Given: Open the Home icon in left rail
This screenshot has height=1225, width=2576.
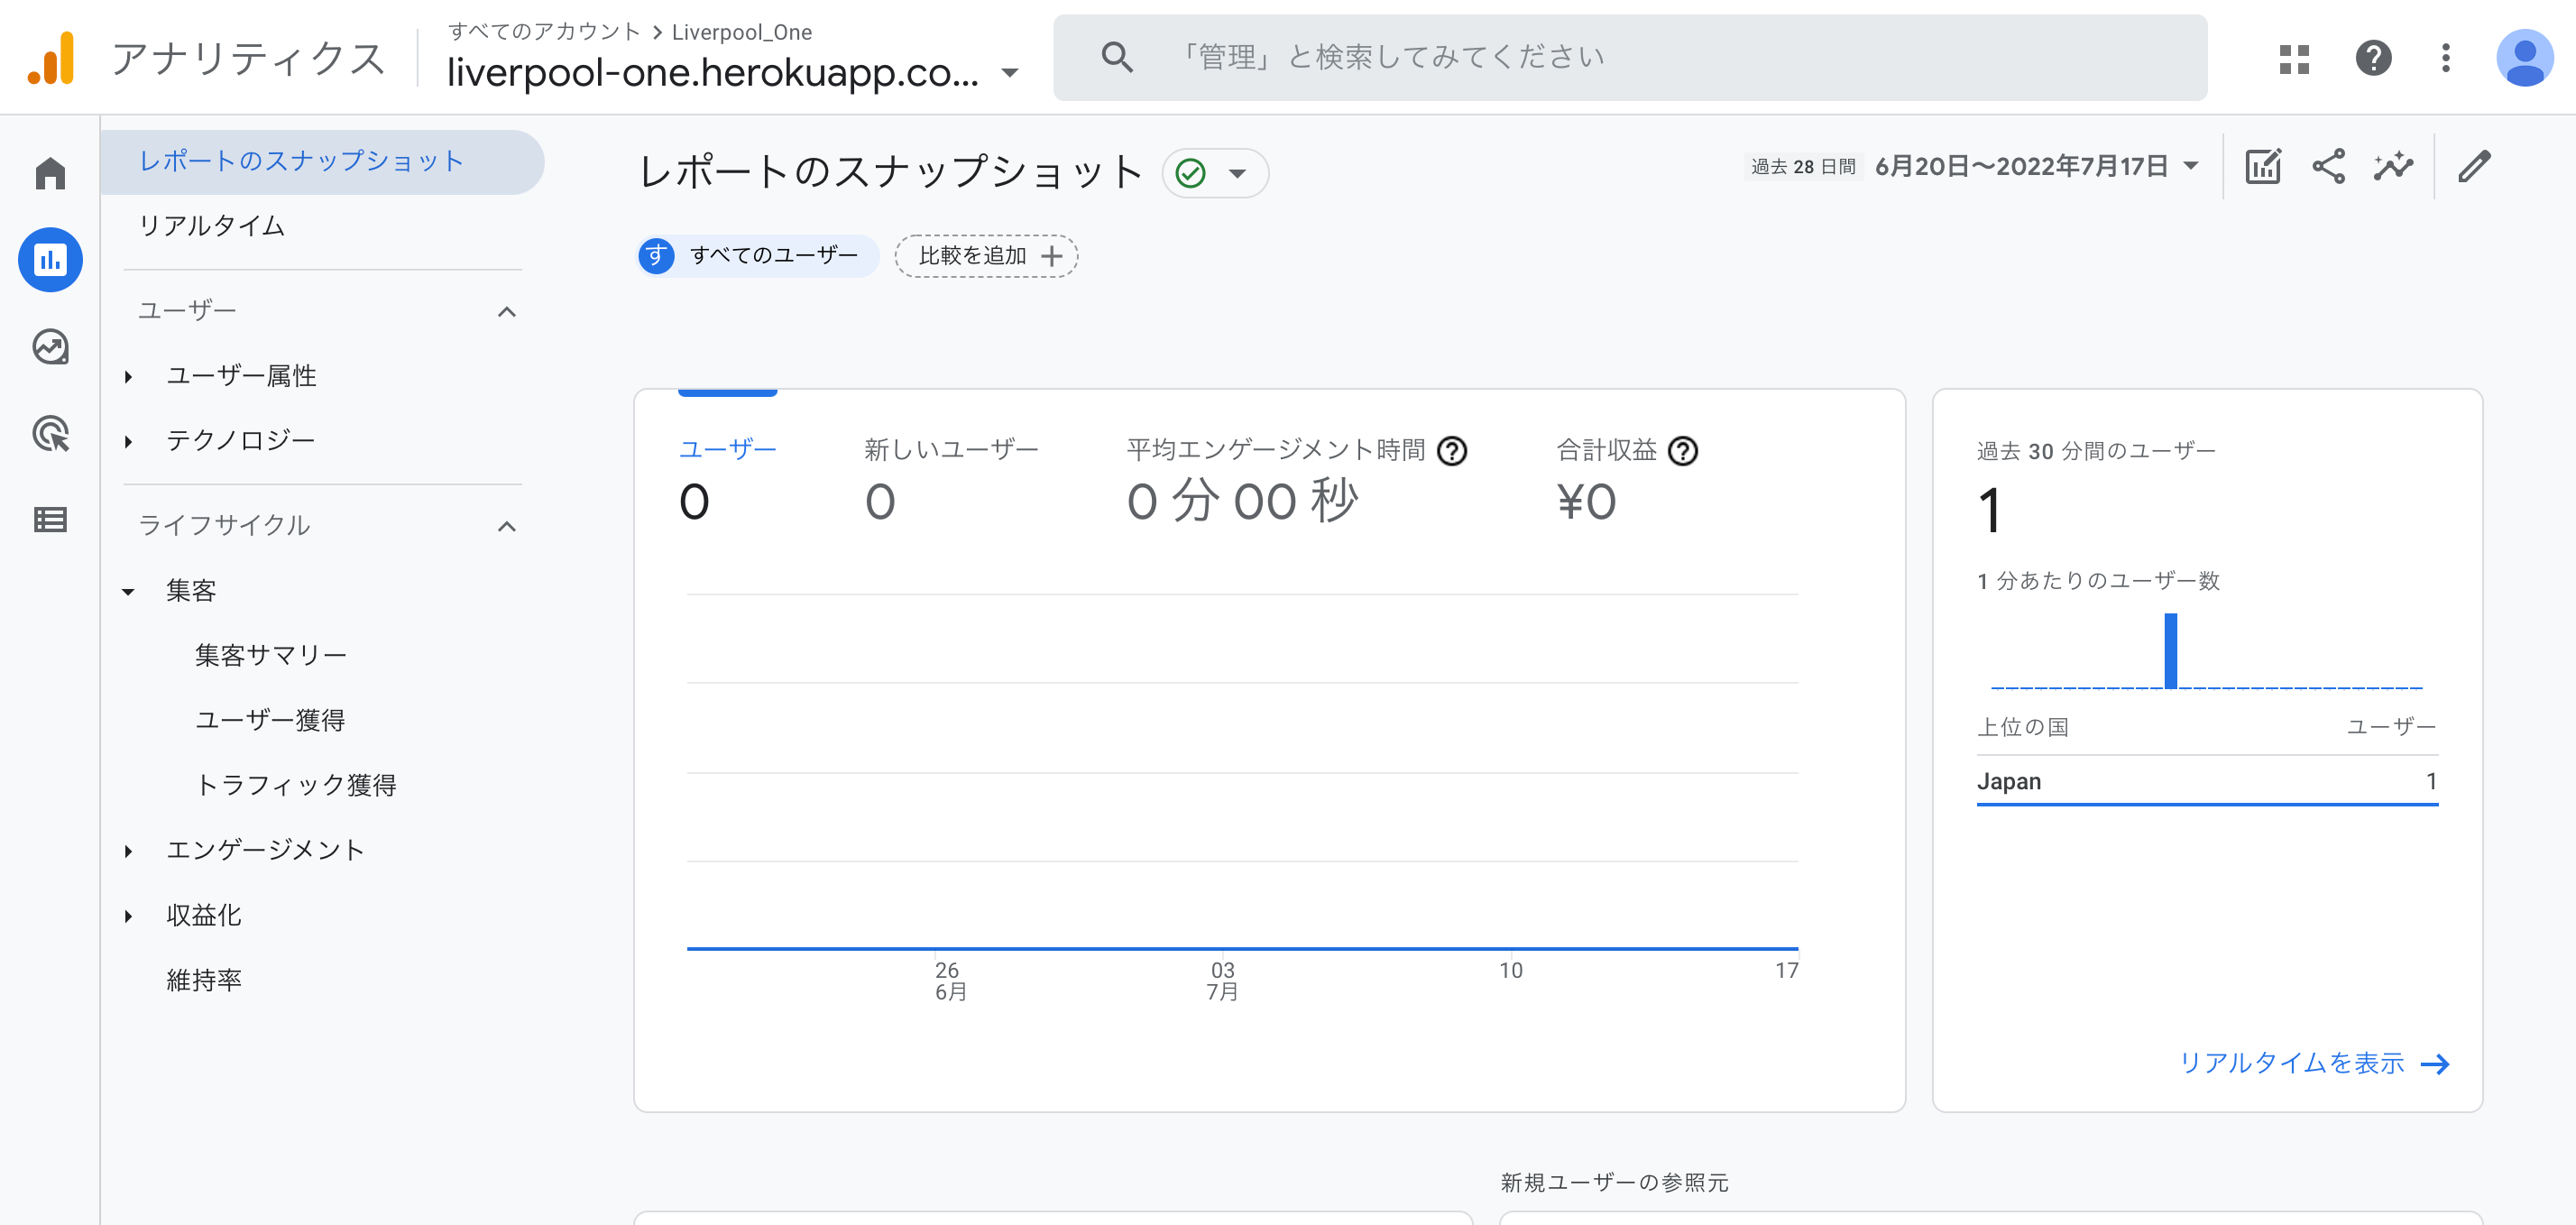Looking at the screenshot, I should (x=50, y=173).
